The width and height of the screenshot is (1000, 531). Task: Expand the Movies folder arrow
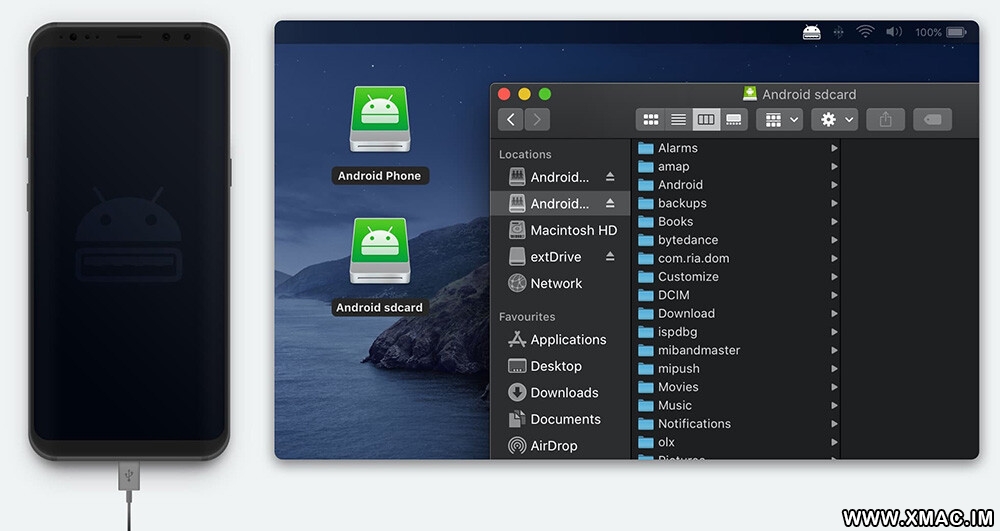point(834,387)
